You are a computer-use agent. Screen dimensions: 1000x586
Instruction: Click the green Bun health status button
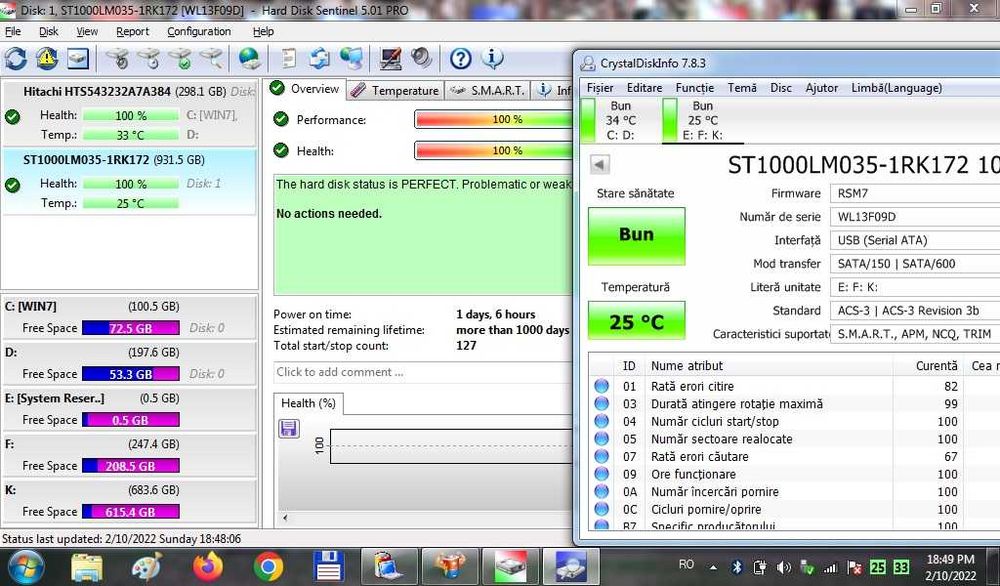click(x=636, y=235)
